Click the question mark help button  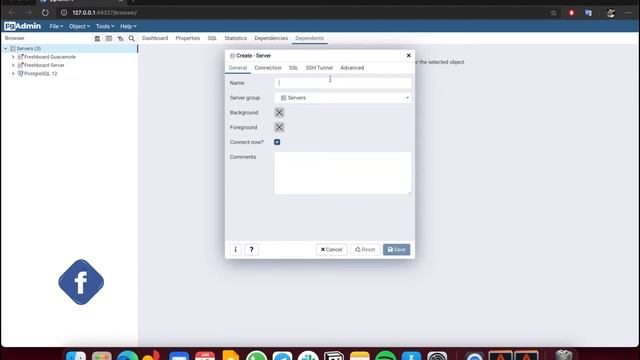[x=251, y=249]
